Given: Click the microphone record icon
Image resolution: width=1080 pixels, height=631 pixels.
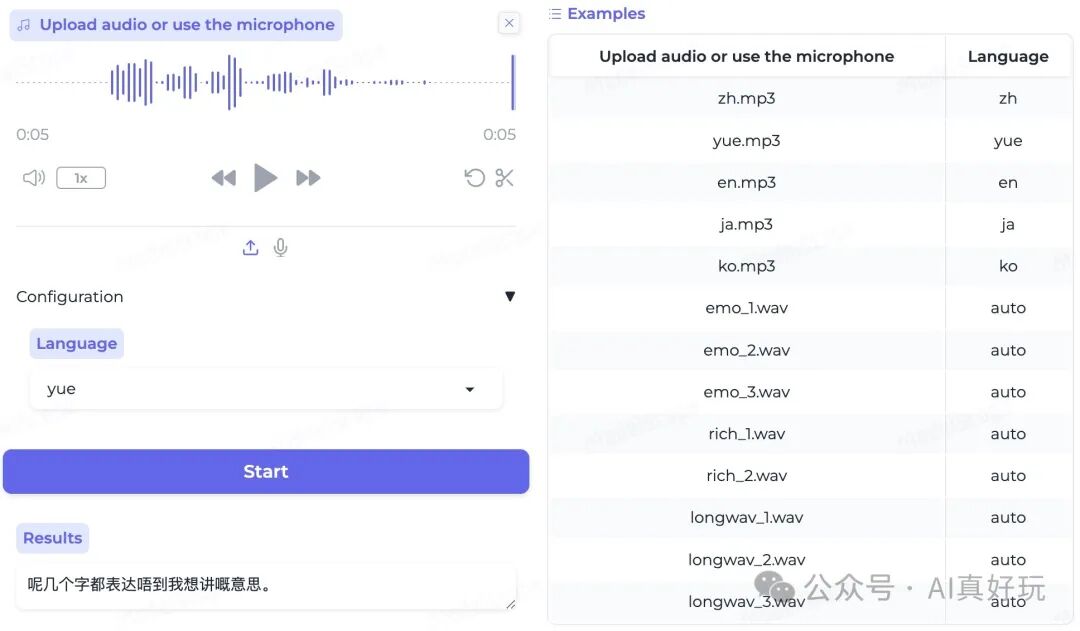Looking at the screenshot, I should (x=280, y=247).
